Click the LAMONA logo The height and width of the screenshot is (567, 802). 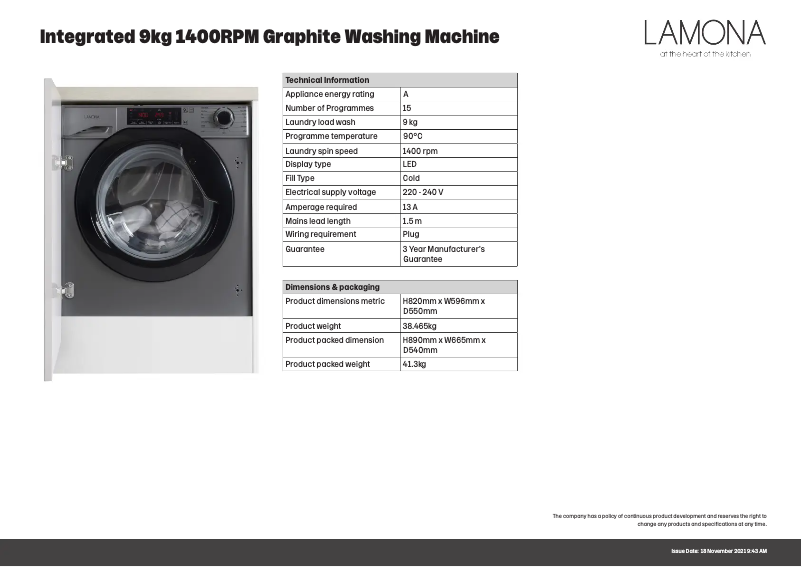(x=704, y=33)
